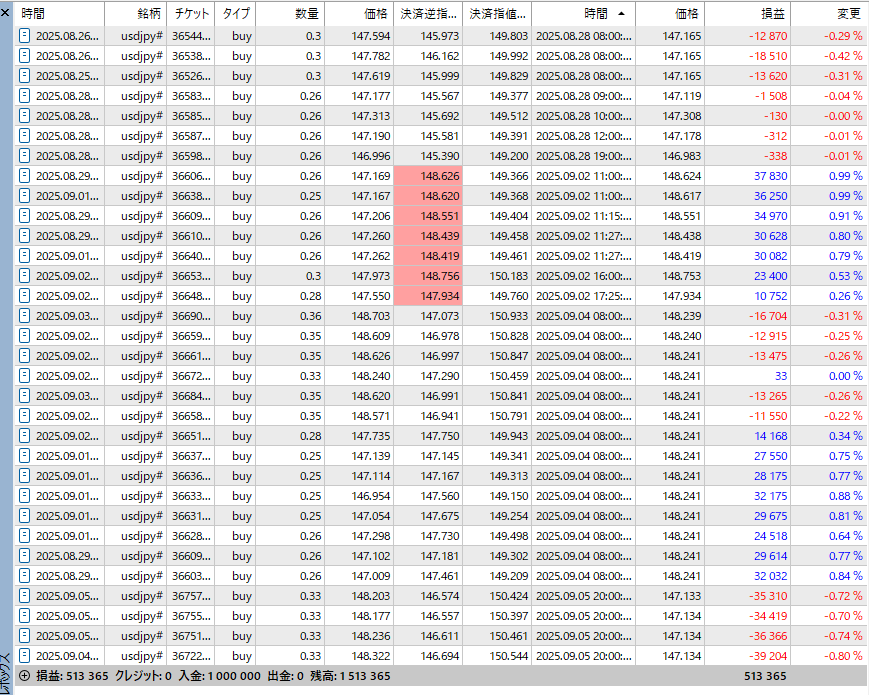The width and height of the screenshot is (869, 695).
Task: Click the opening 時間 header above the row icons
Action: (59, 13)
